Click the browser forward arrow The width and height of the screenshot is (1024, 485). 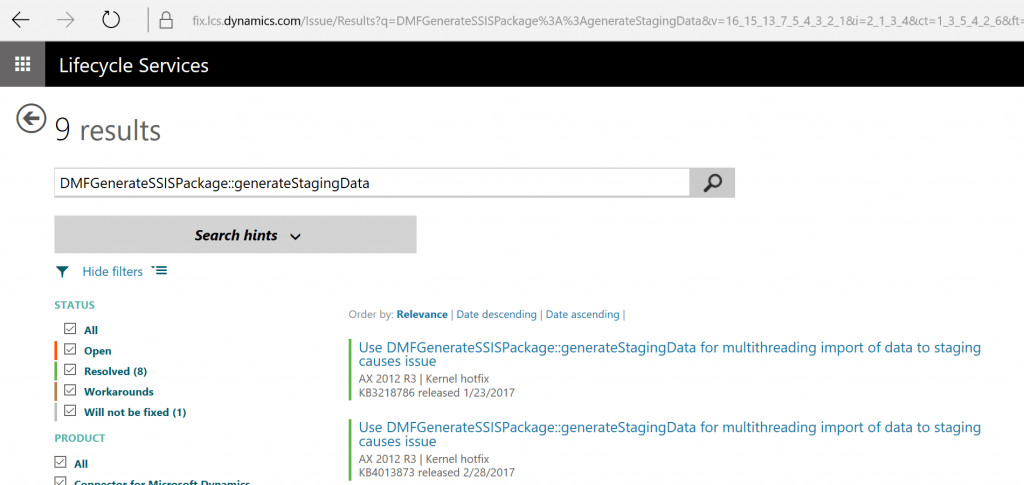[65, 20]
